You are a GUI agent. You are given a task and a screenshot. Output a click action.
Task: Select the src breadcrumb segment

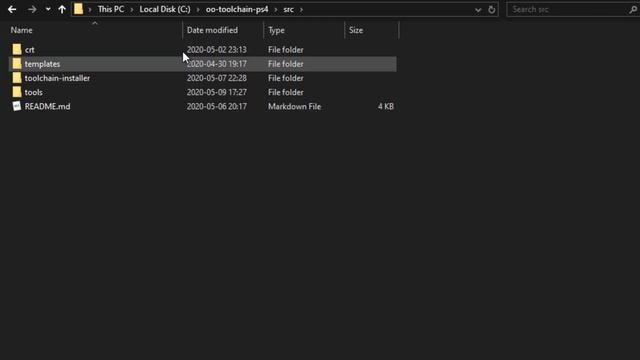(x=289, y=9)
